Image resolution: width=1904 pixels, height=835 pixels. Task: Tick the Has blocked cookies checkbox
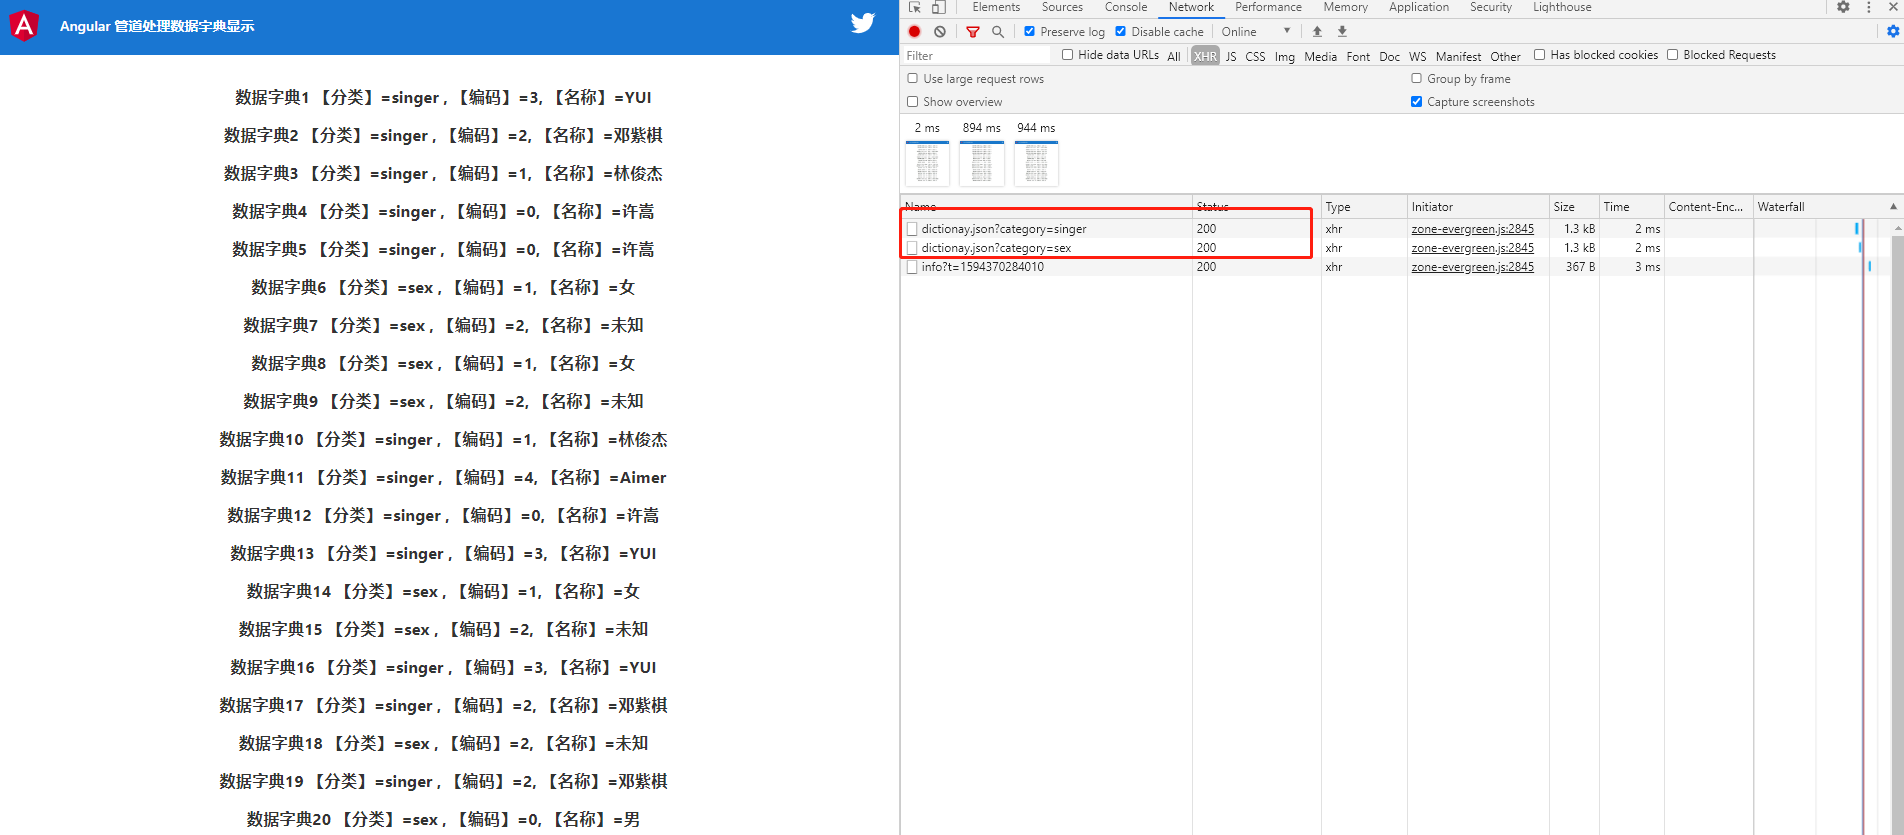[1540, 55]
